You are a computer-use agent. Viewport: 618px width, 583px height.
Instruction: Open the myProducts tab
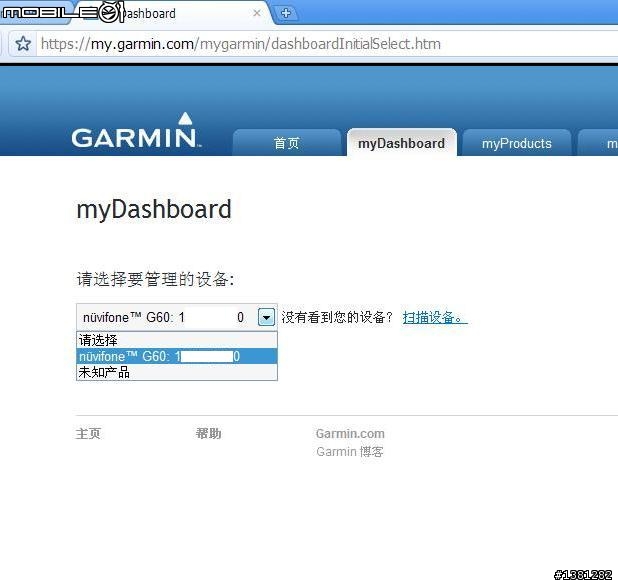[517, 142]
